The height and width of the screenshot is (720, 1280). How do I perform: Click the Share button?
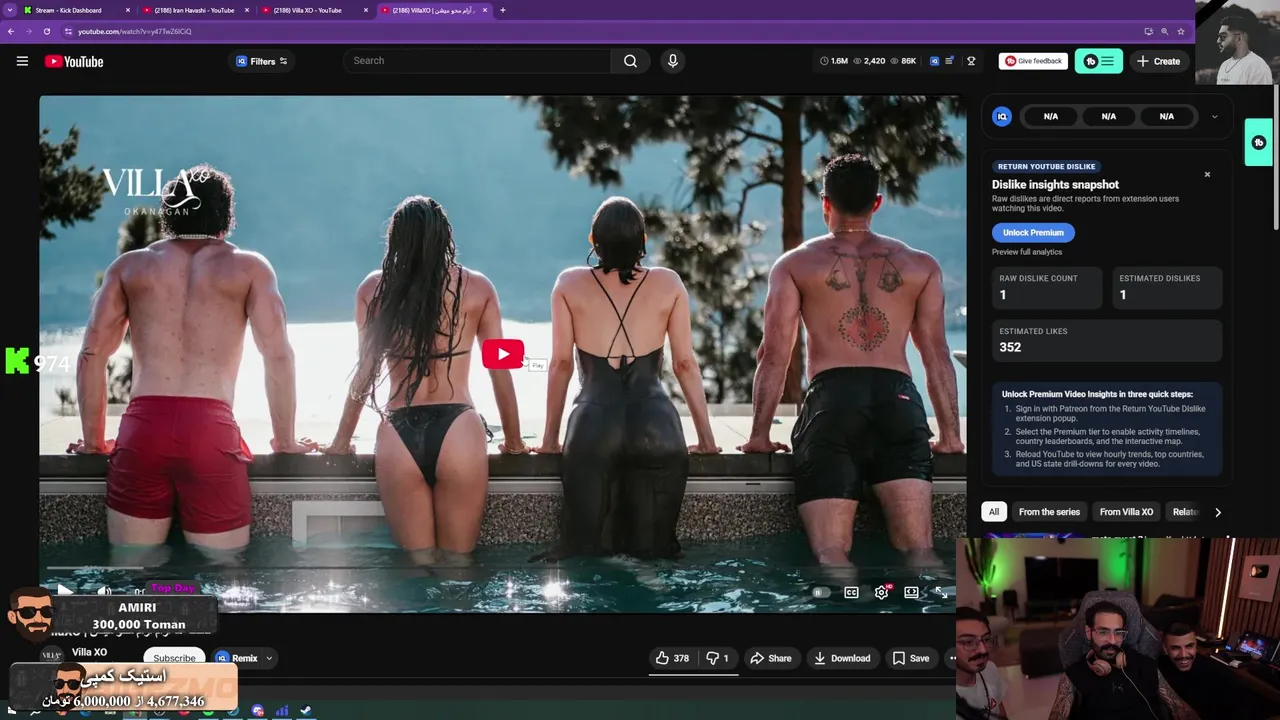770,658
